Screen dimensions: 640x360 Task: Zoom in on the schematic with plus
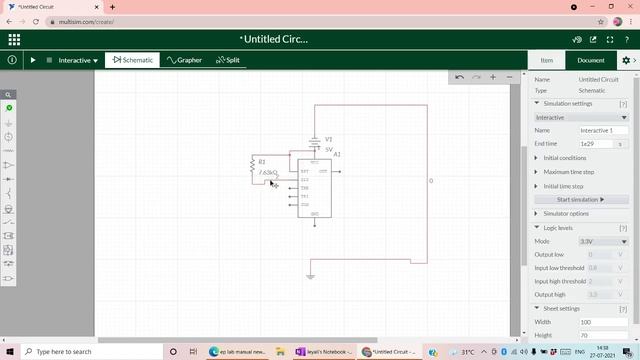coord(493,77)
